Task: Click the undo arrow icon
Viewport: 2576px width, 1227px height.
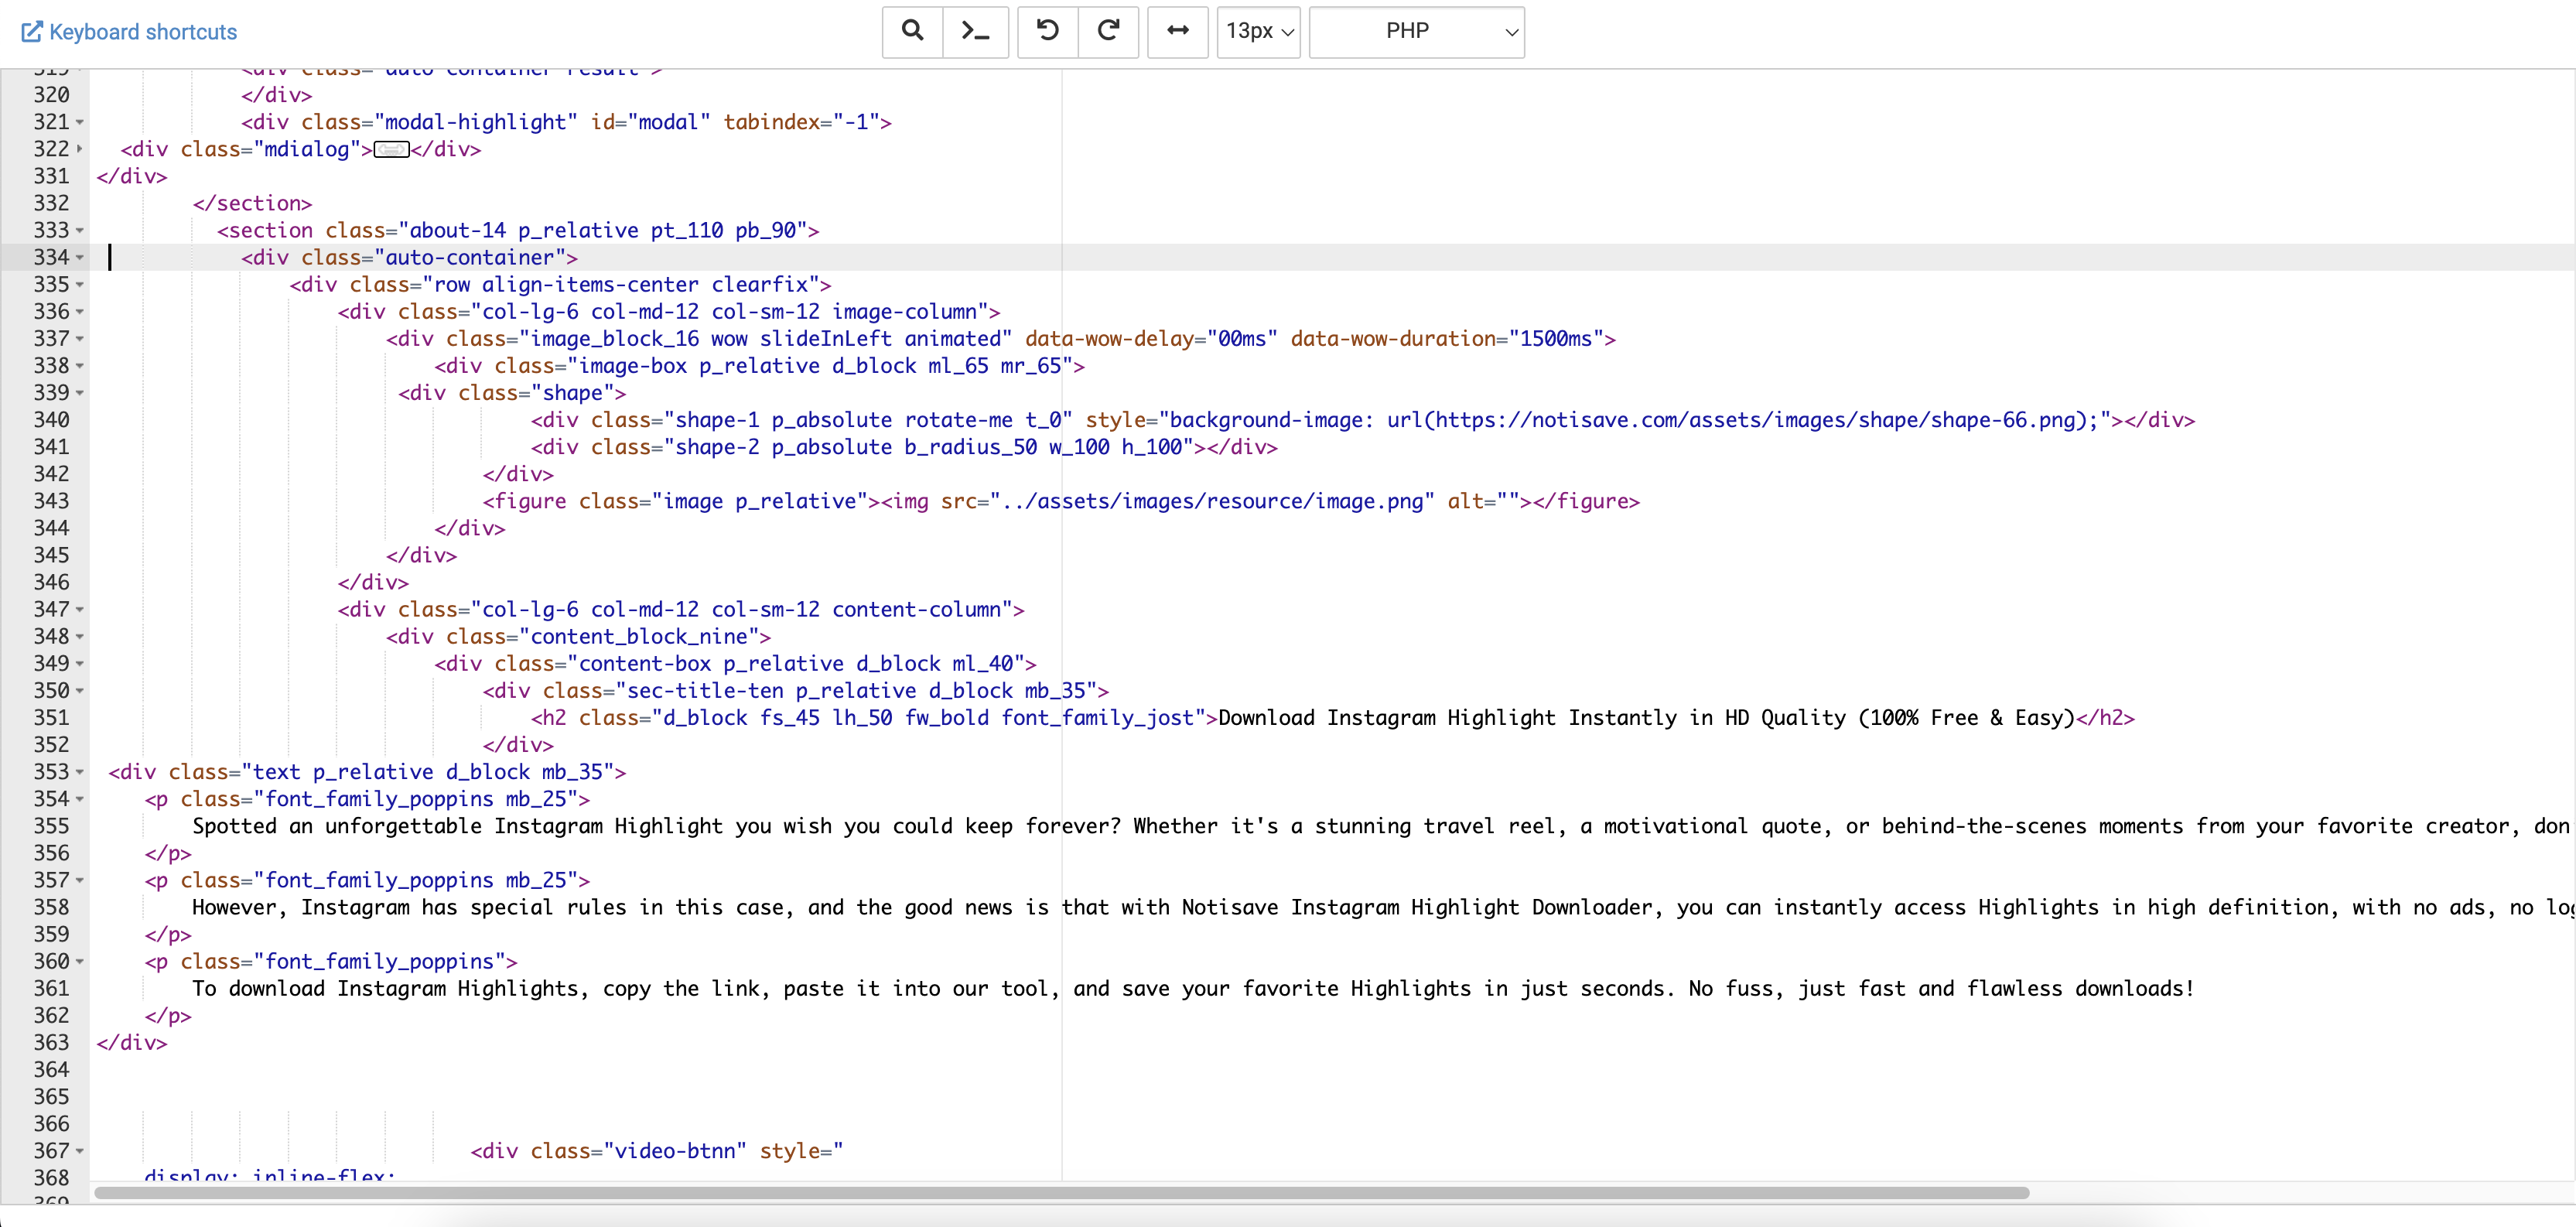Action: (1047, 31)
